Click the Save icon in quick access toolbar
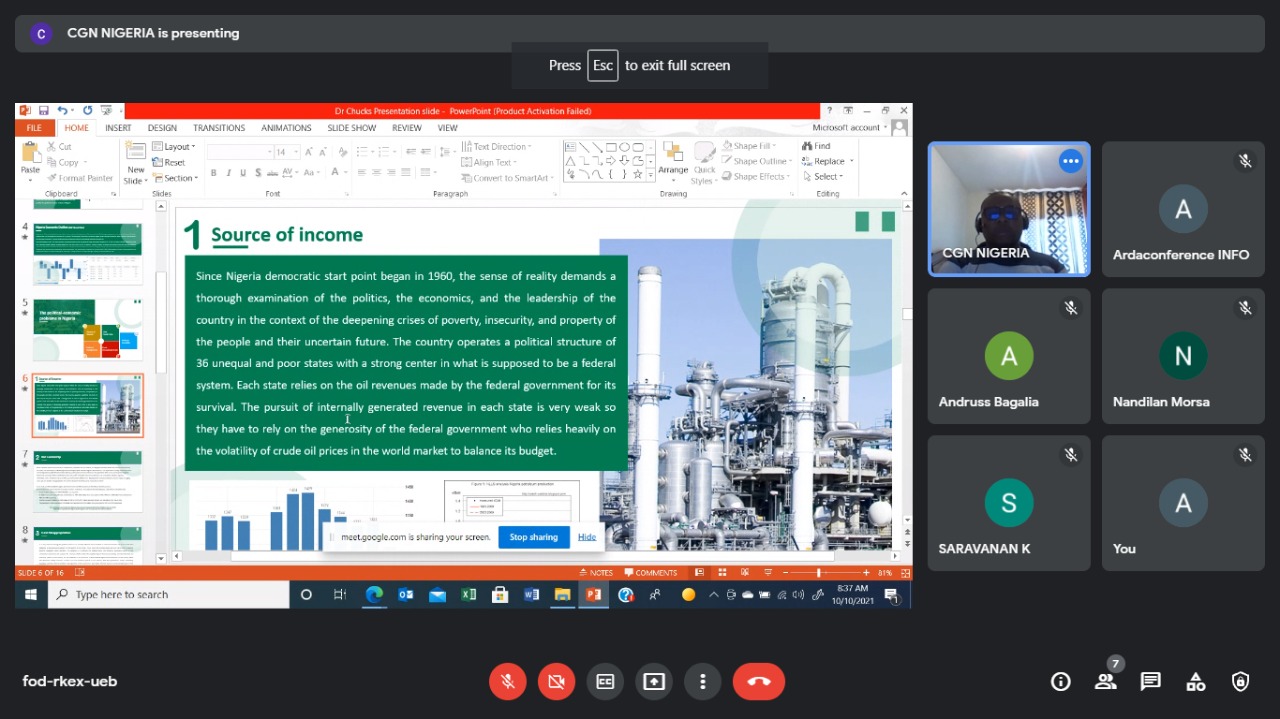The image size is (1280, 719). click(44, 110)
